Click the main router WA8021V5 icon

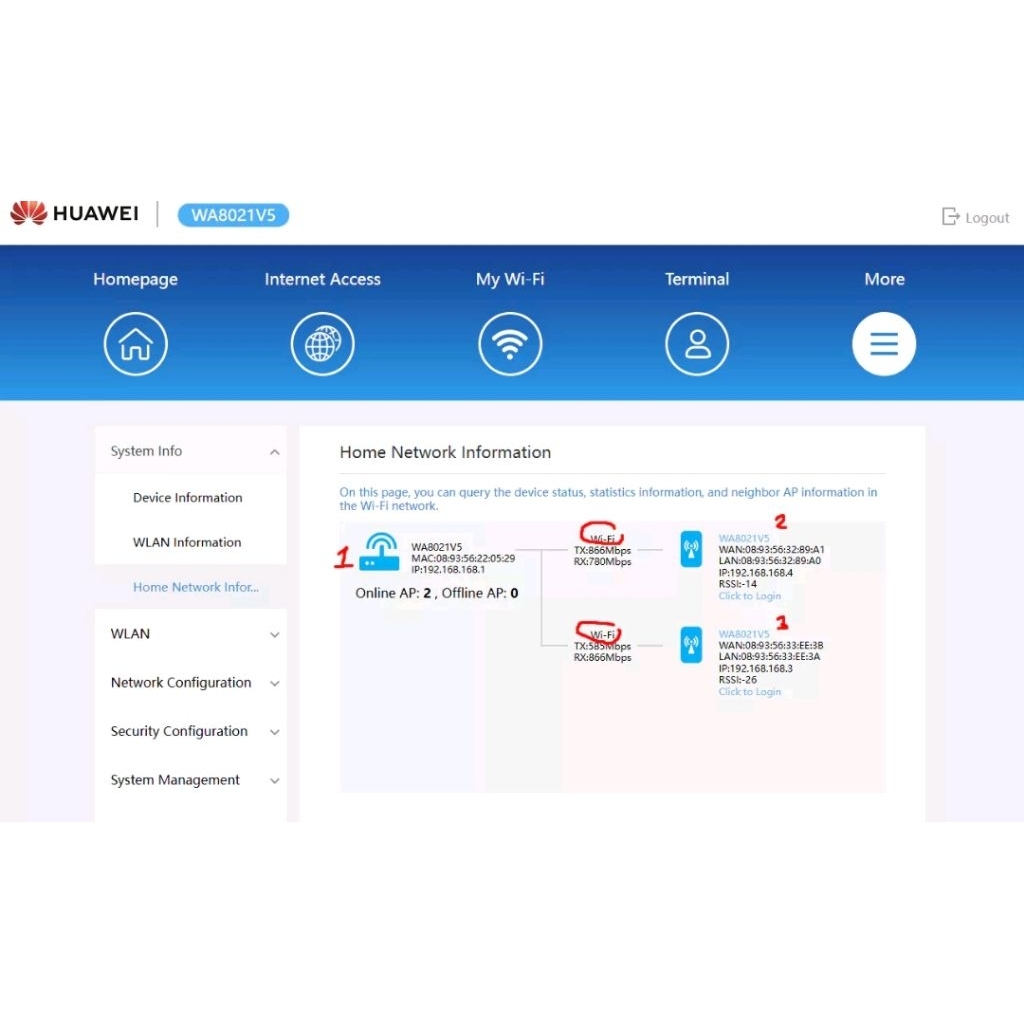coord(379,552)
